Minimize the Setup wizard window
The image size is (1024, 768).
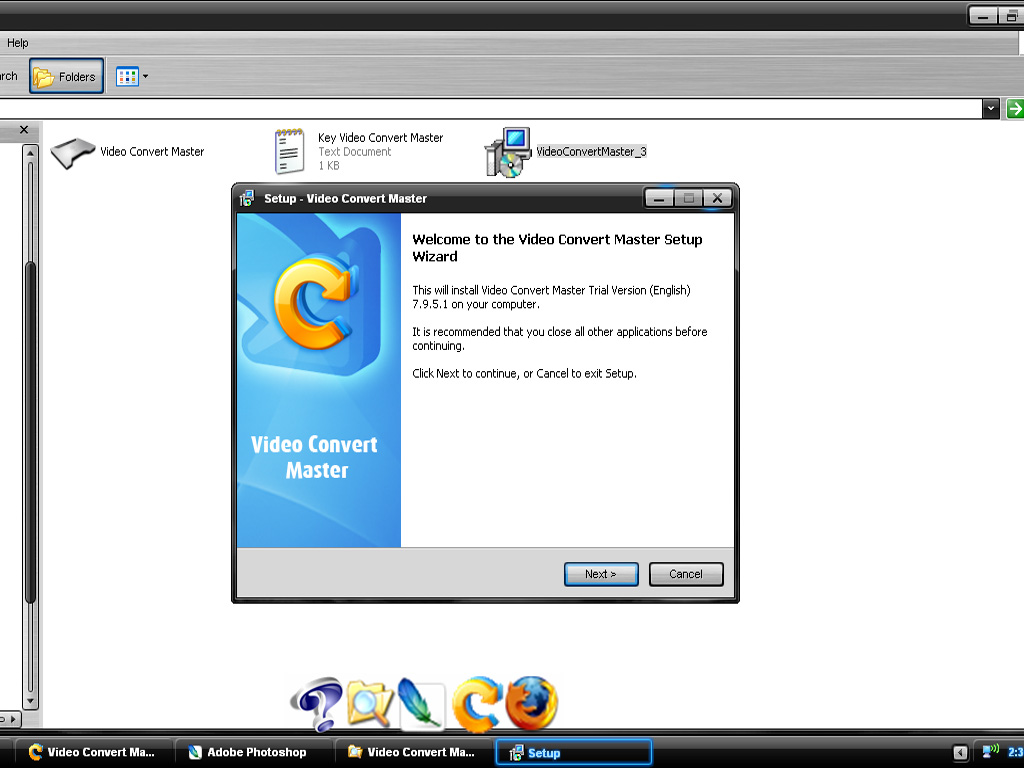[x=658, y=198]
